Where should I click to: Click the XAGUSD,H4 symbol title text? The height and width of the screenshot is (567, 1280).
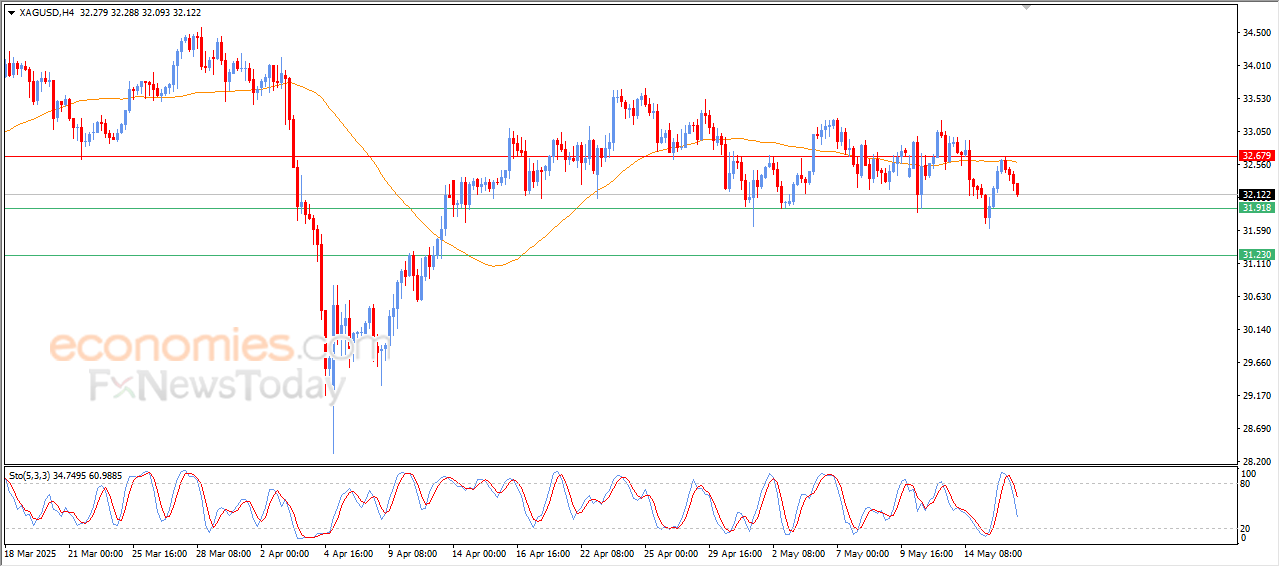click(46, 12)
